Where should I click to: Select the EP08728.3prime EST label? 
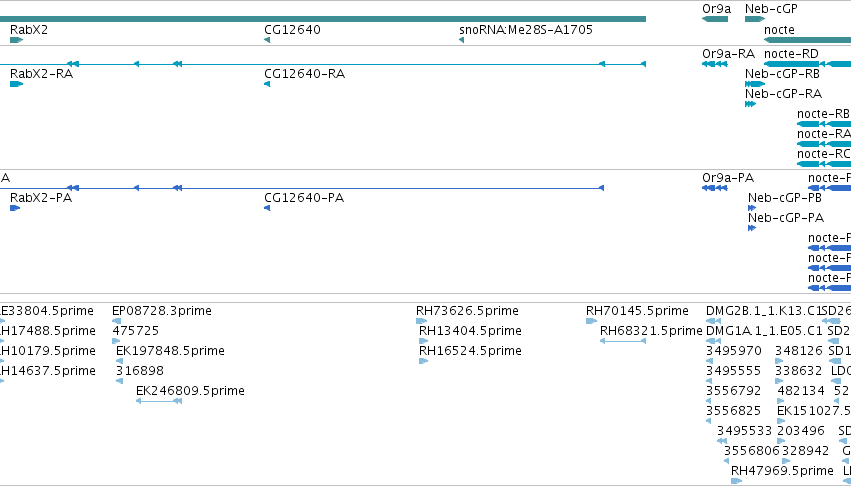tap(162, 311)
